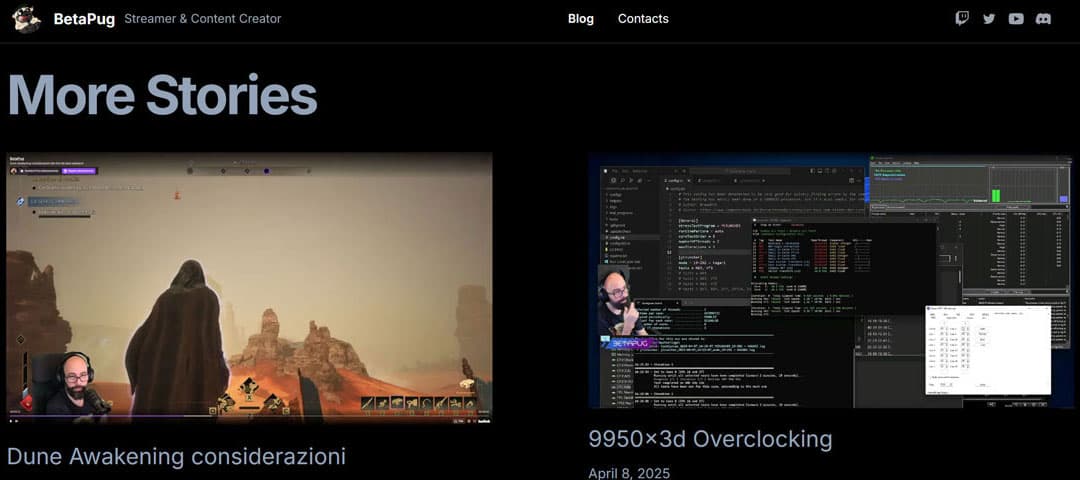This screenshot has height=480, width=1080.
Task: Open the YouTube social icon
Action: click(1016, 19)
